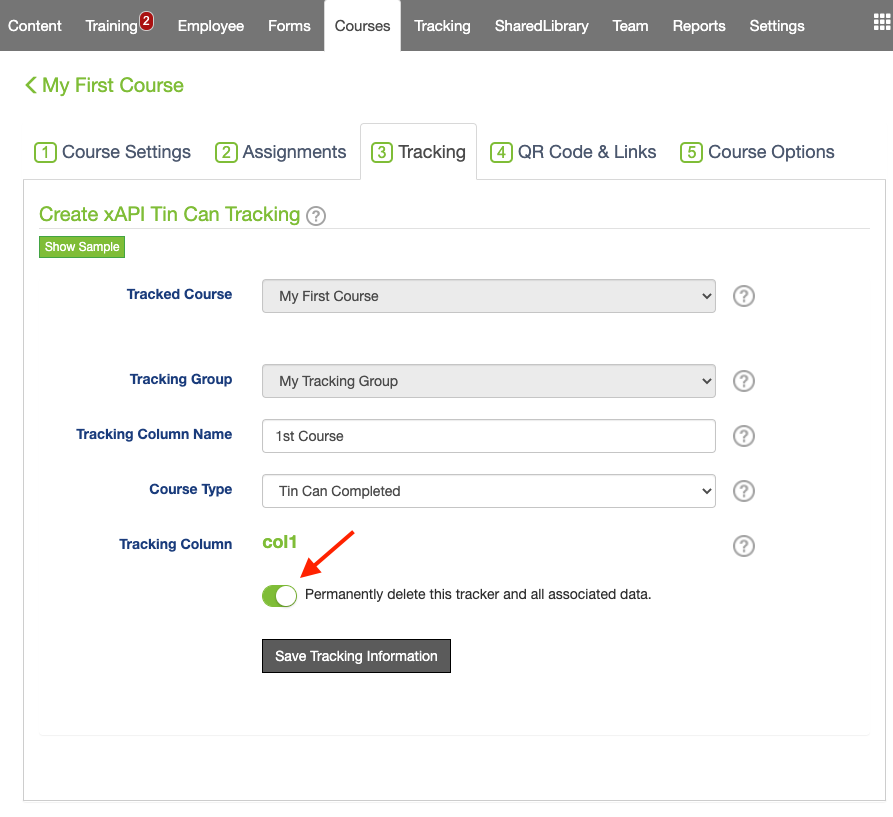This screenshot has height=817, width=893.
Task: Click help icon for Course Type
Action: pos(743,491)
